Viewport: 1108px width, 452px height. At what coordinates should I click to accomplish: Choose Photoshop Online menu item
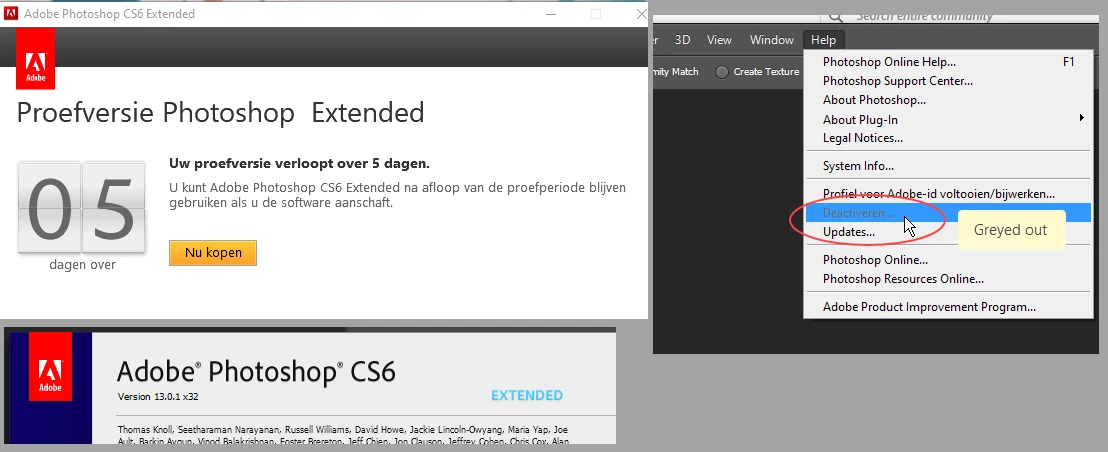point(948,261)
